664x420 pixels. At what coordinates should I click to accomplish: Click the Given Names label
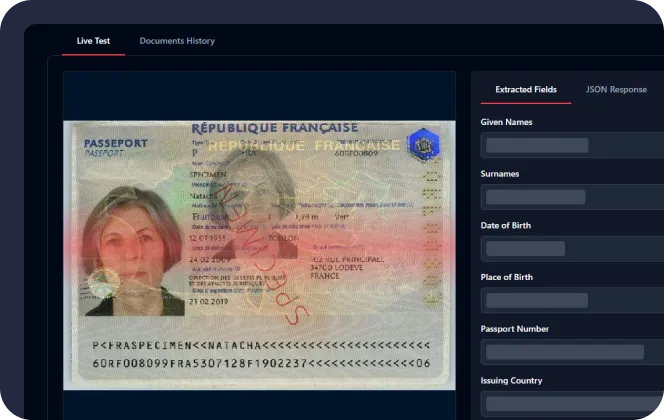pos(506,122)
